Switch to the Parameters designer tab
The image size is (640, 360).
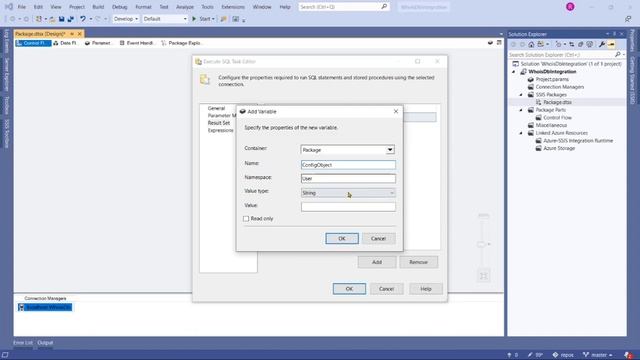click(x=98, y=43)
